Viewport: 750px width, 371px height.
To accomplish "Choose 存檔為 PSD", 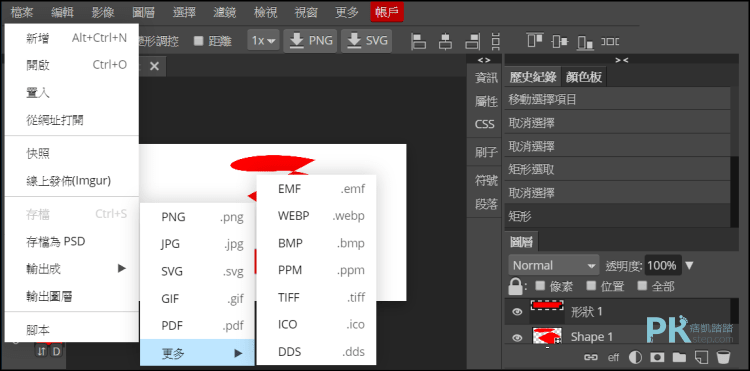I will [72, 241].
